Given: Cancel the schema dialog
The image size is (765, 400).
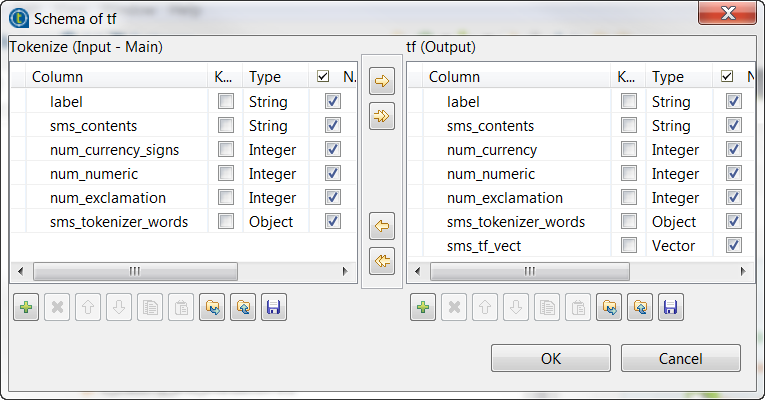Looking at the screenshot, I should [680, 358].
